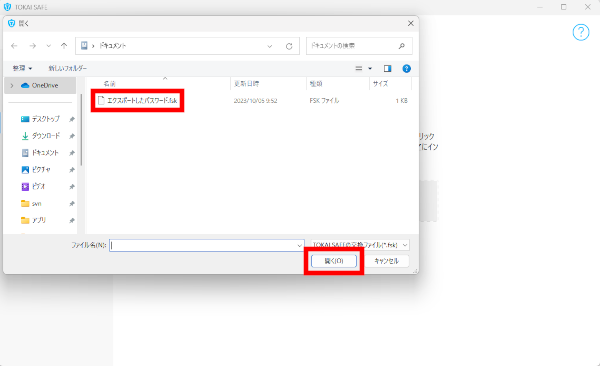Image resolution: width=600 pixels, height=366 pixels.
Task: Click the file's modified date cell
Action: (x=255, y=101)
